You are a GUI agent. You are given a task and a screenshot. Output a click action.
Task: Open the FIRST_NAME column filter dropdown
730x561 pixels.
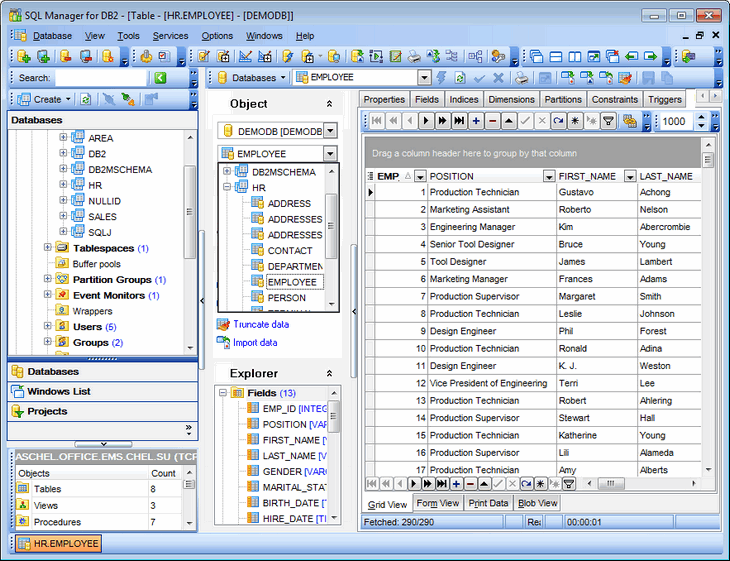pos(630,176)
